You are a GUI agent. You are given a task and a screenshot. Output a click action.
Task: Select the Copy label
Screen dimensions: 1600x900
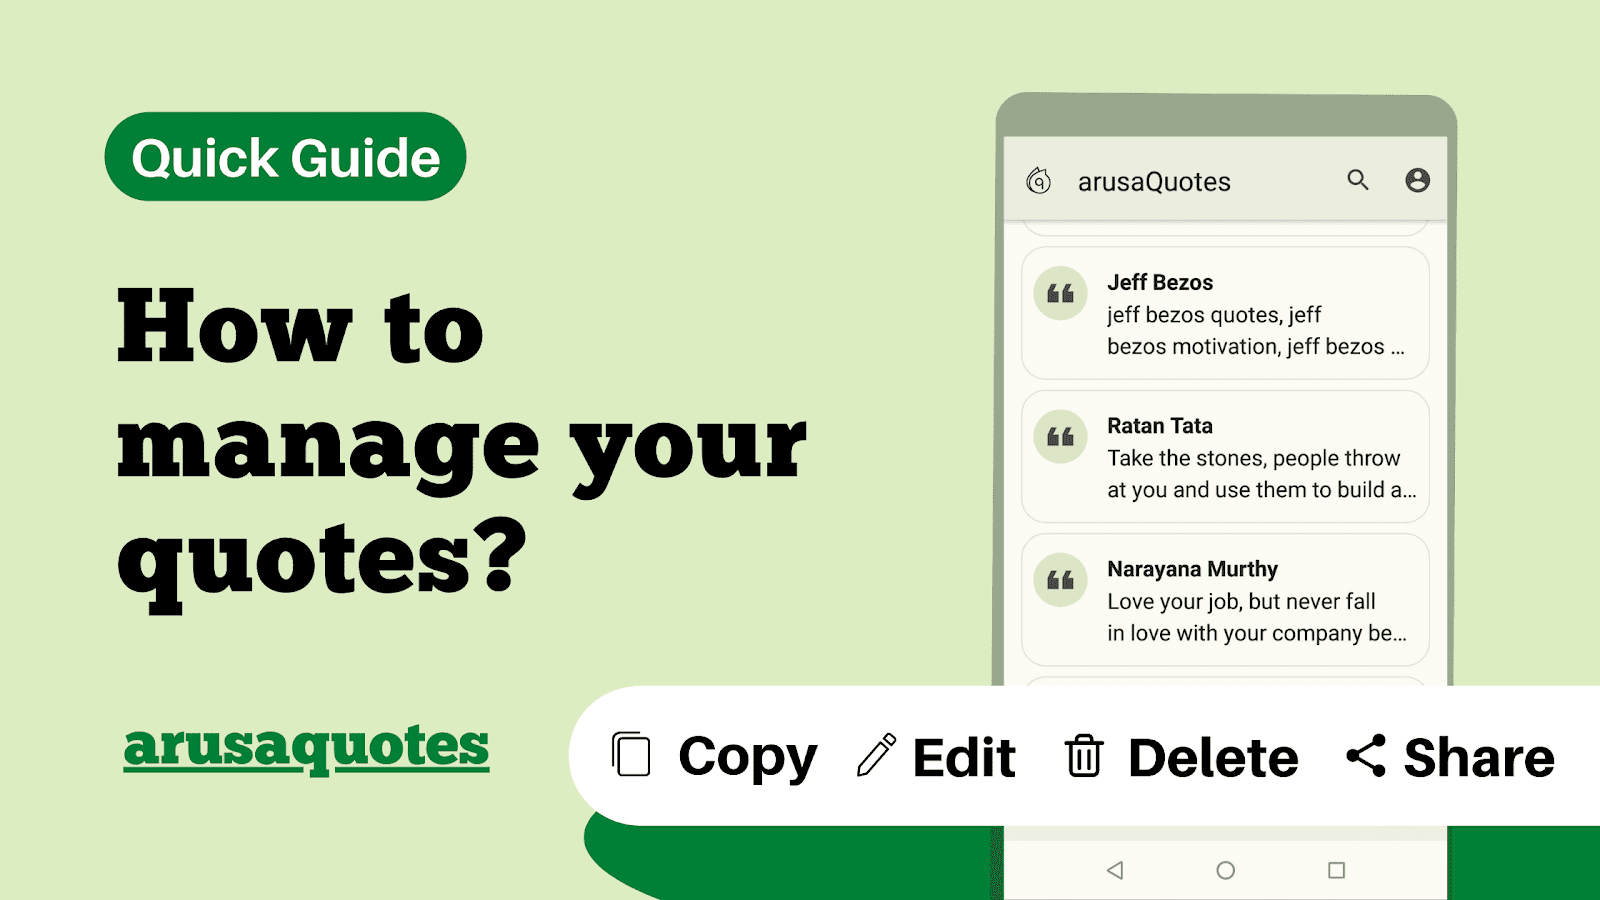[x=748, y=758]
